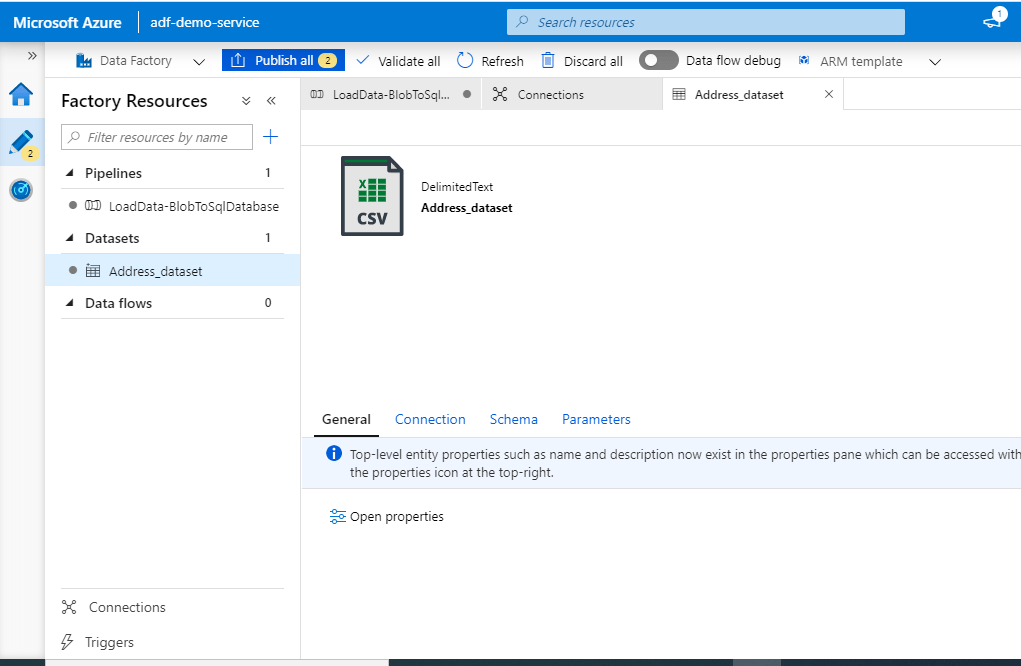The height and width of the screenshot is (666, 1021).
Task: Select the General tab
Action: (346, 419)
